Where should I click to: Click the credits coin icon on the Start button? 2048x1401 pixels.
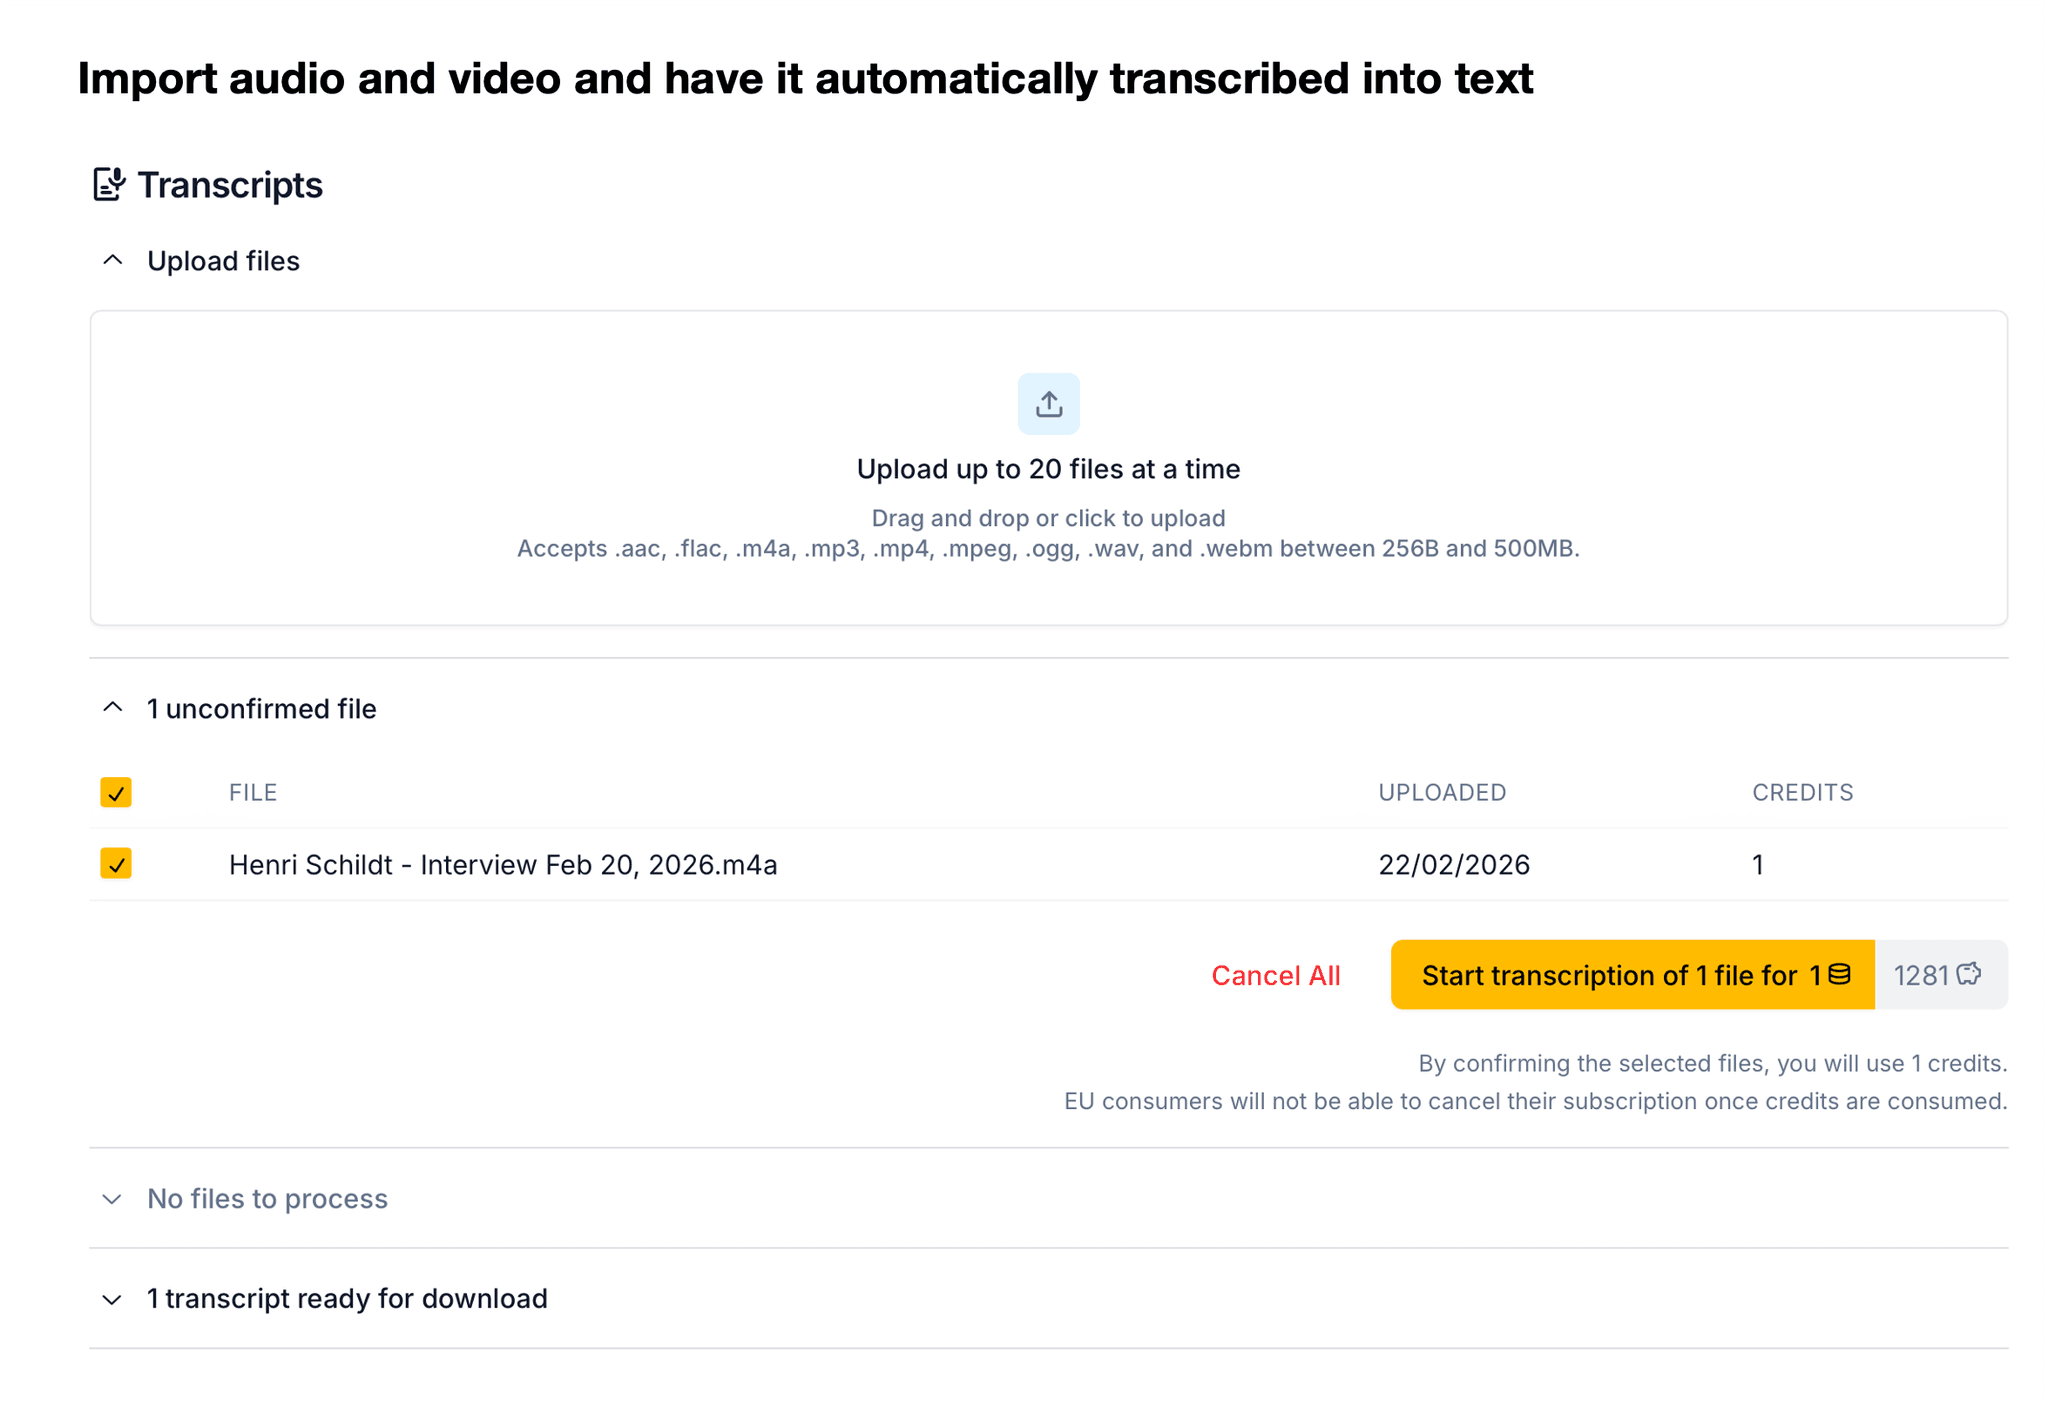(x=1839, y=974)
